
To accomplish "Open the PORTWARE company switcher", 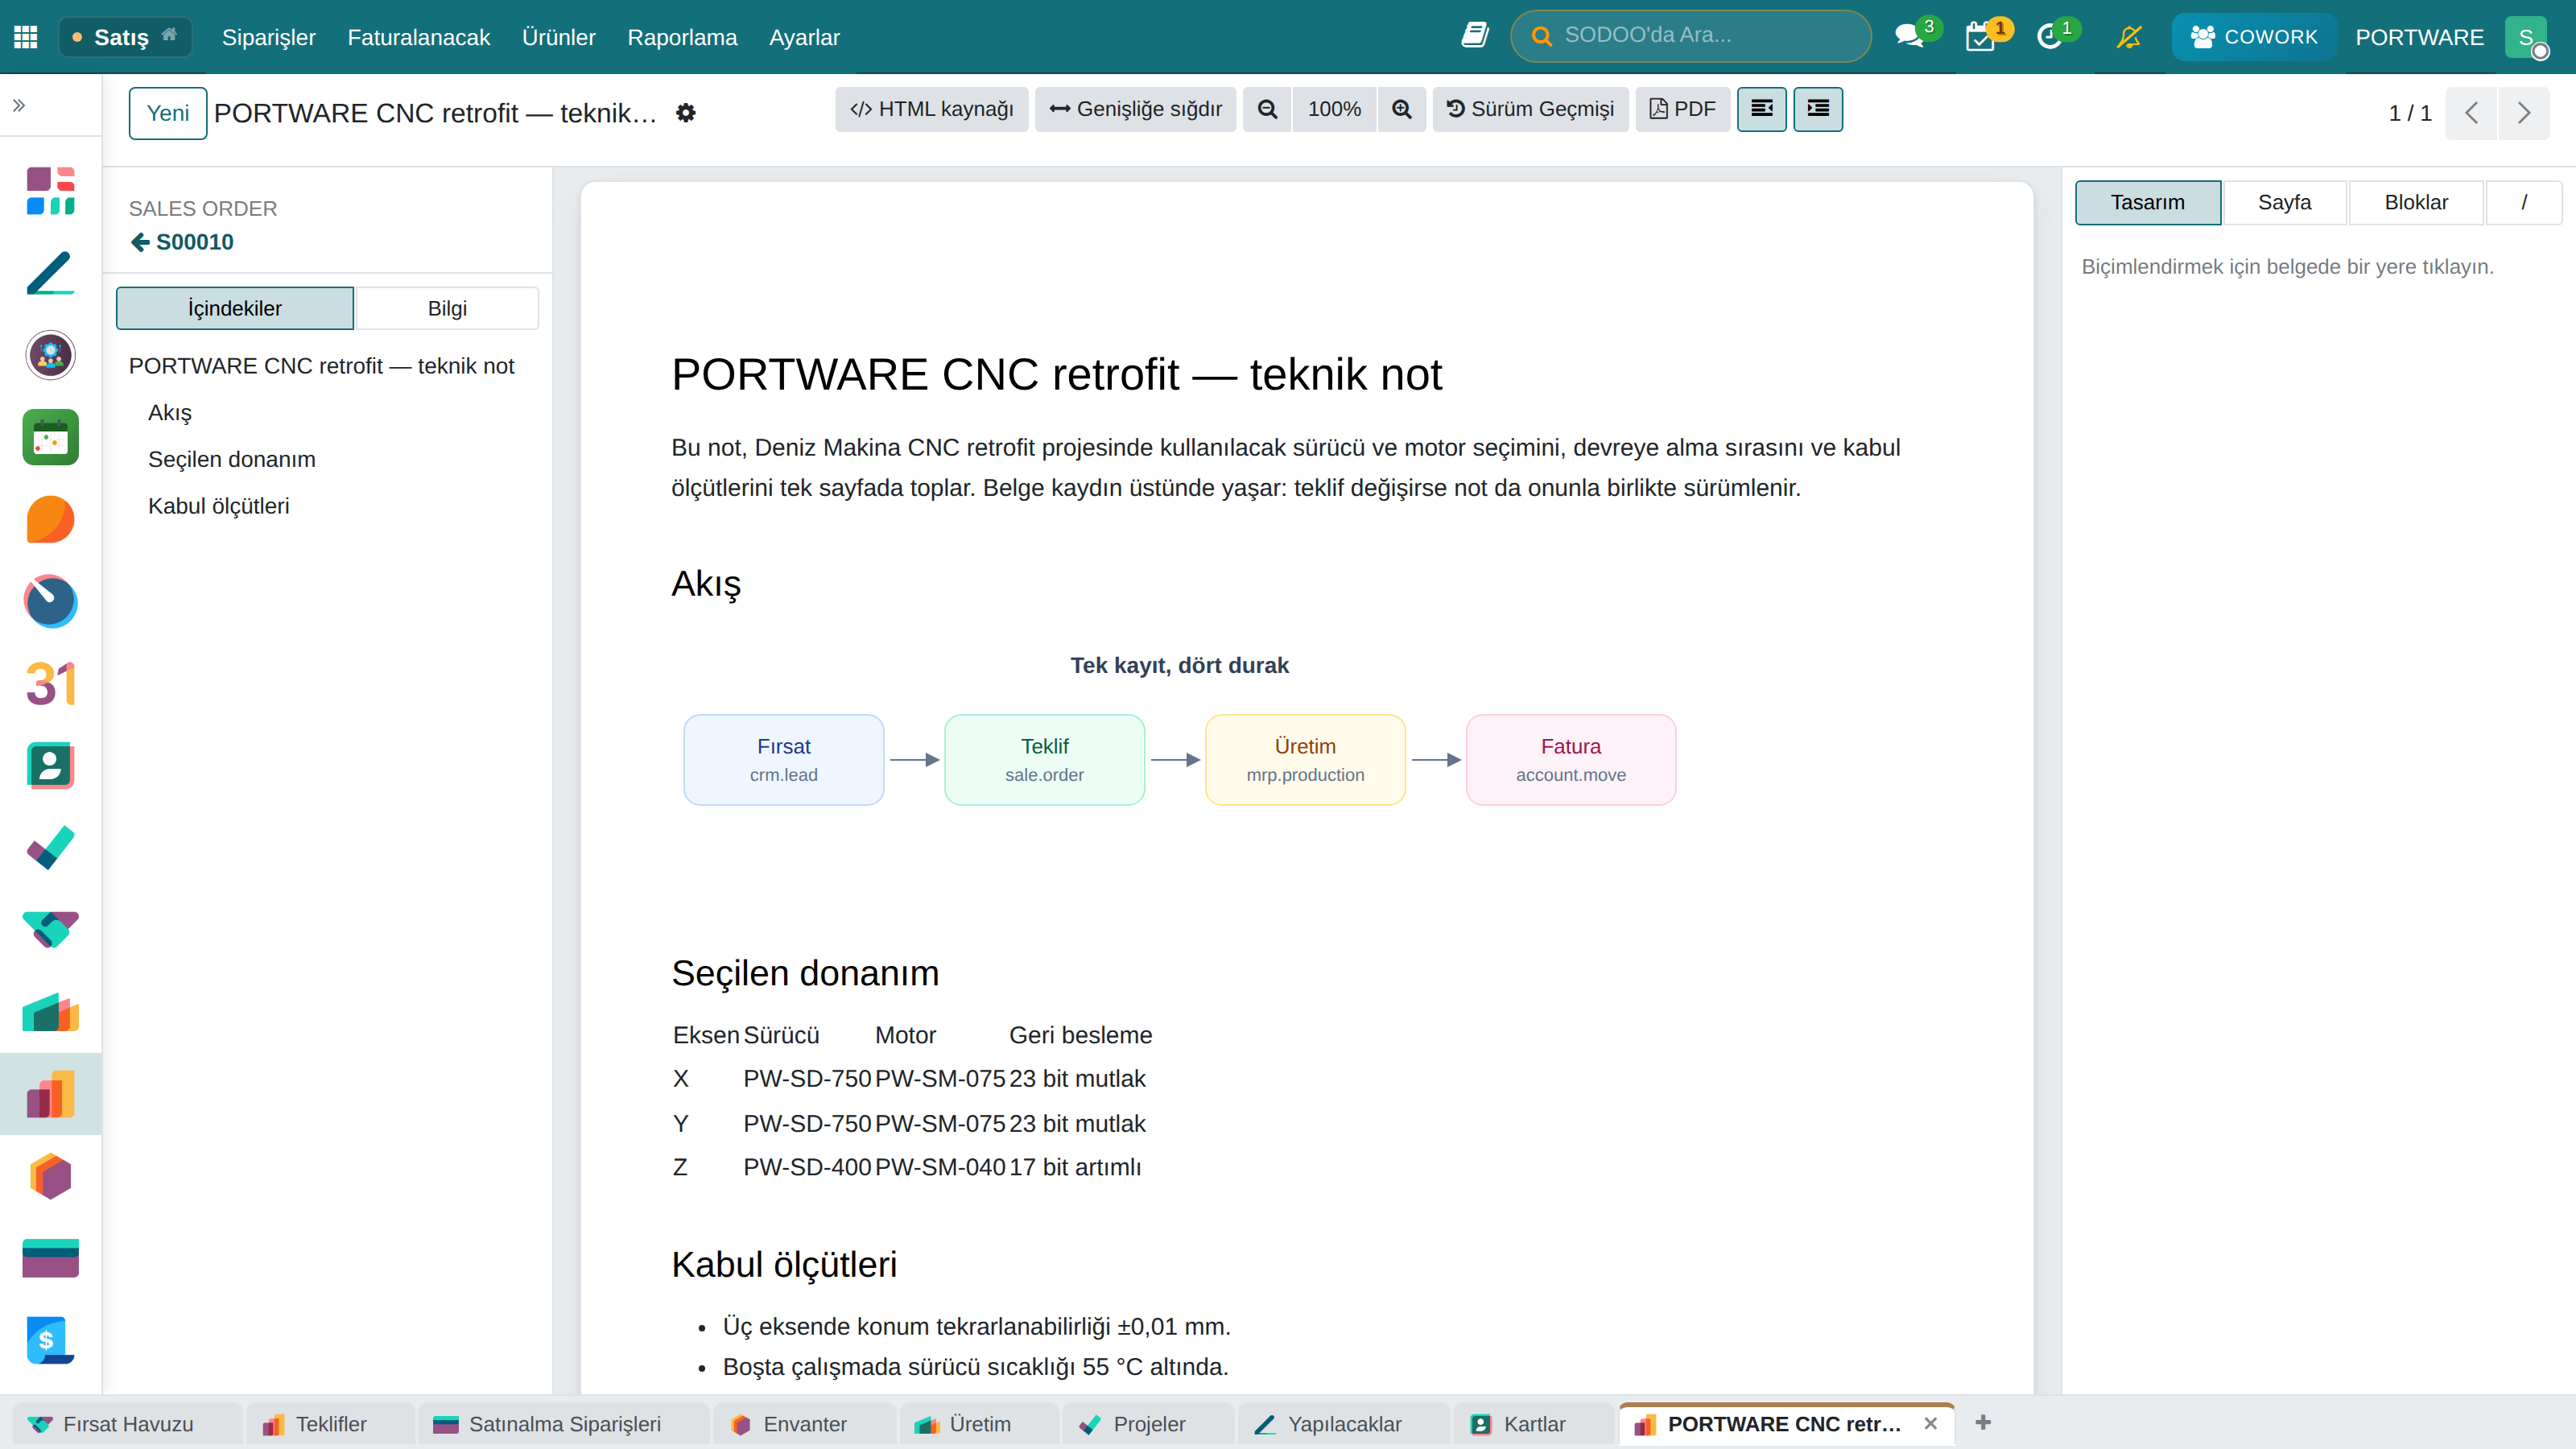I will coord(2419,37).
